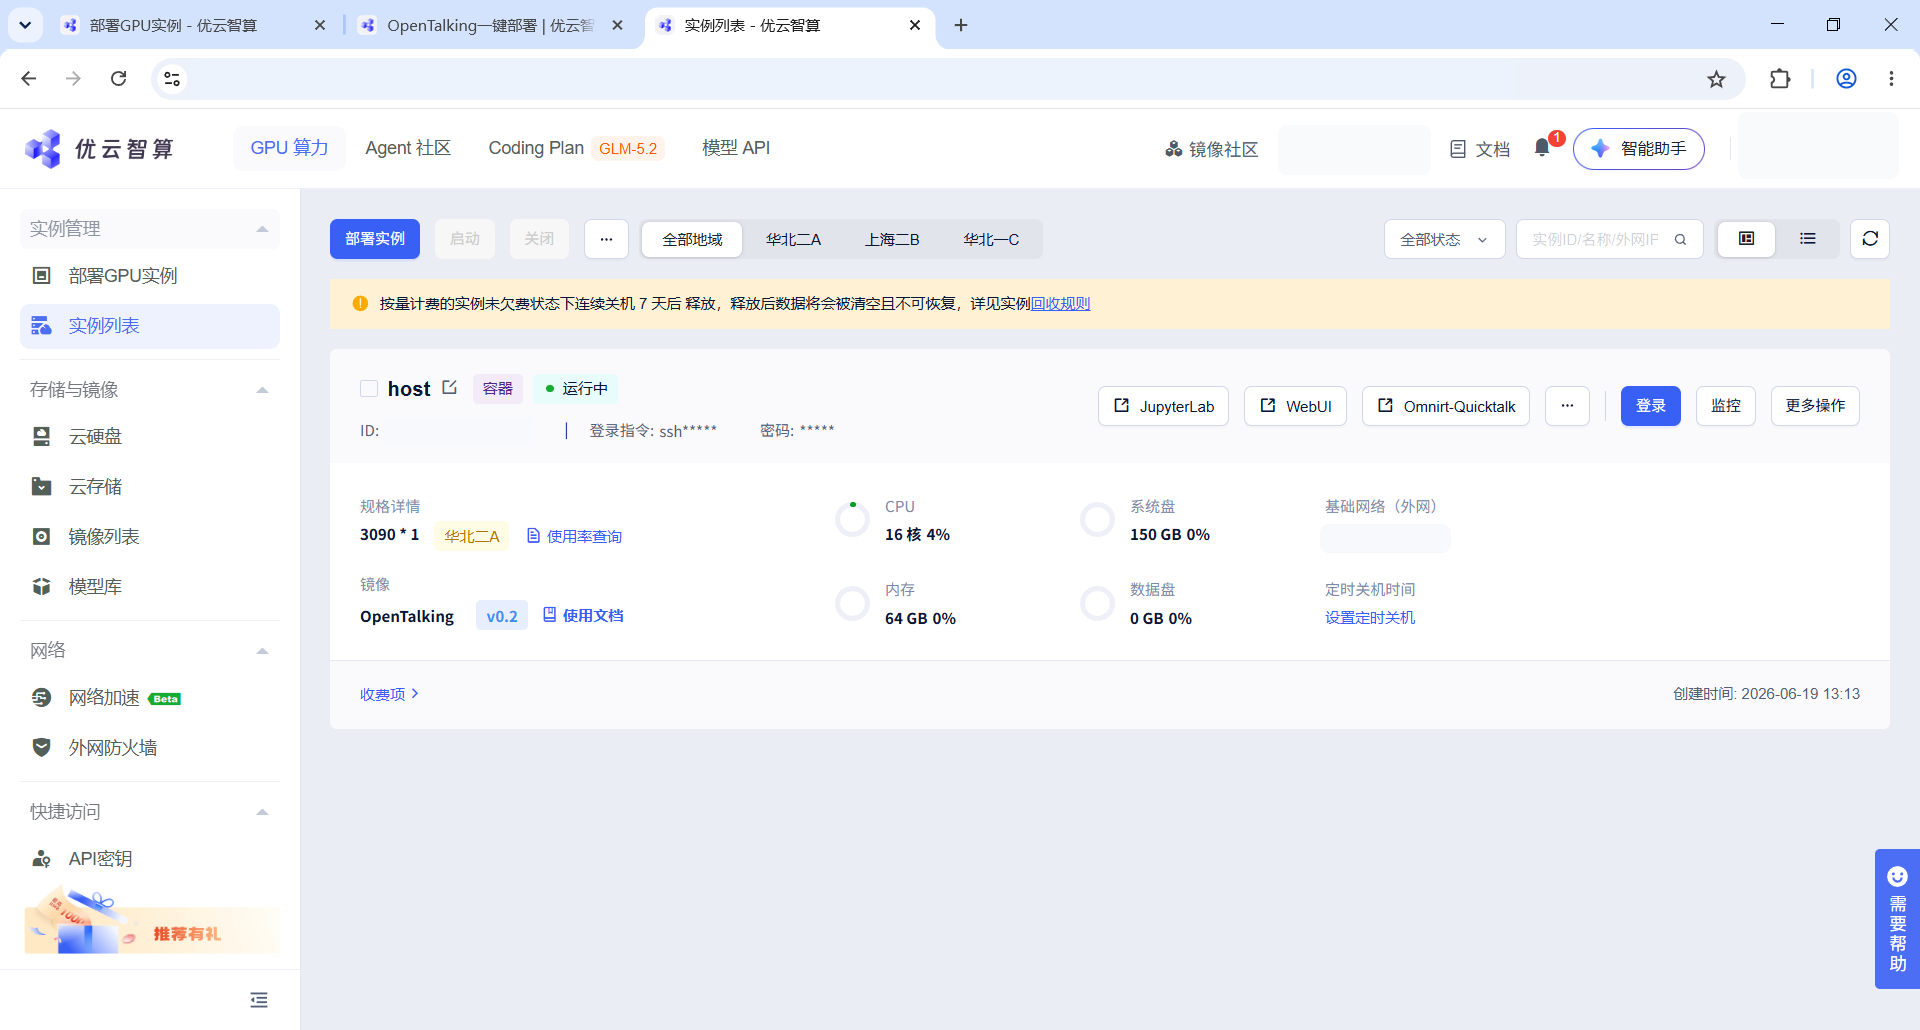
Task: Edit the host instance name icon
Action: 450,387
